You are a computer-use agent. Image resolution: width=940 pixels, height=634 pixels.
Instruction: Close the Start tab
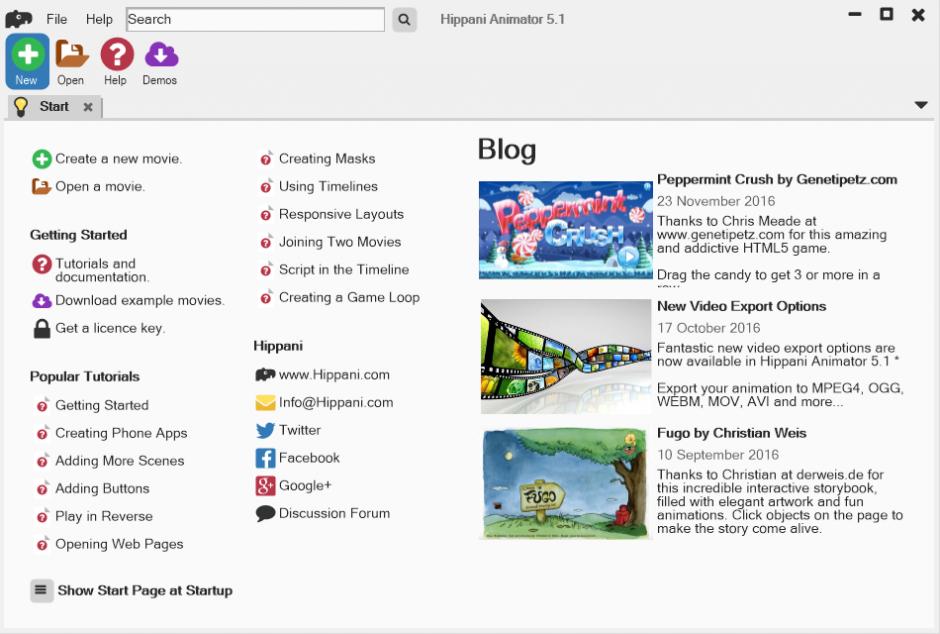click(88, 107)
